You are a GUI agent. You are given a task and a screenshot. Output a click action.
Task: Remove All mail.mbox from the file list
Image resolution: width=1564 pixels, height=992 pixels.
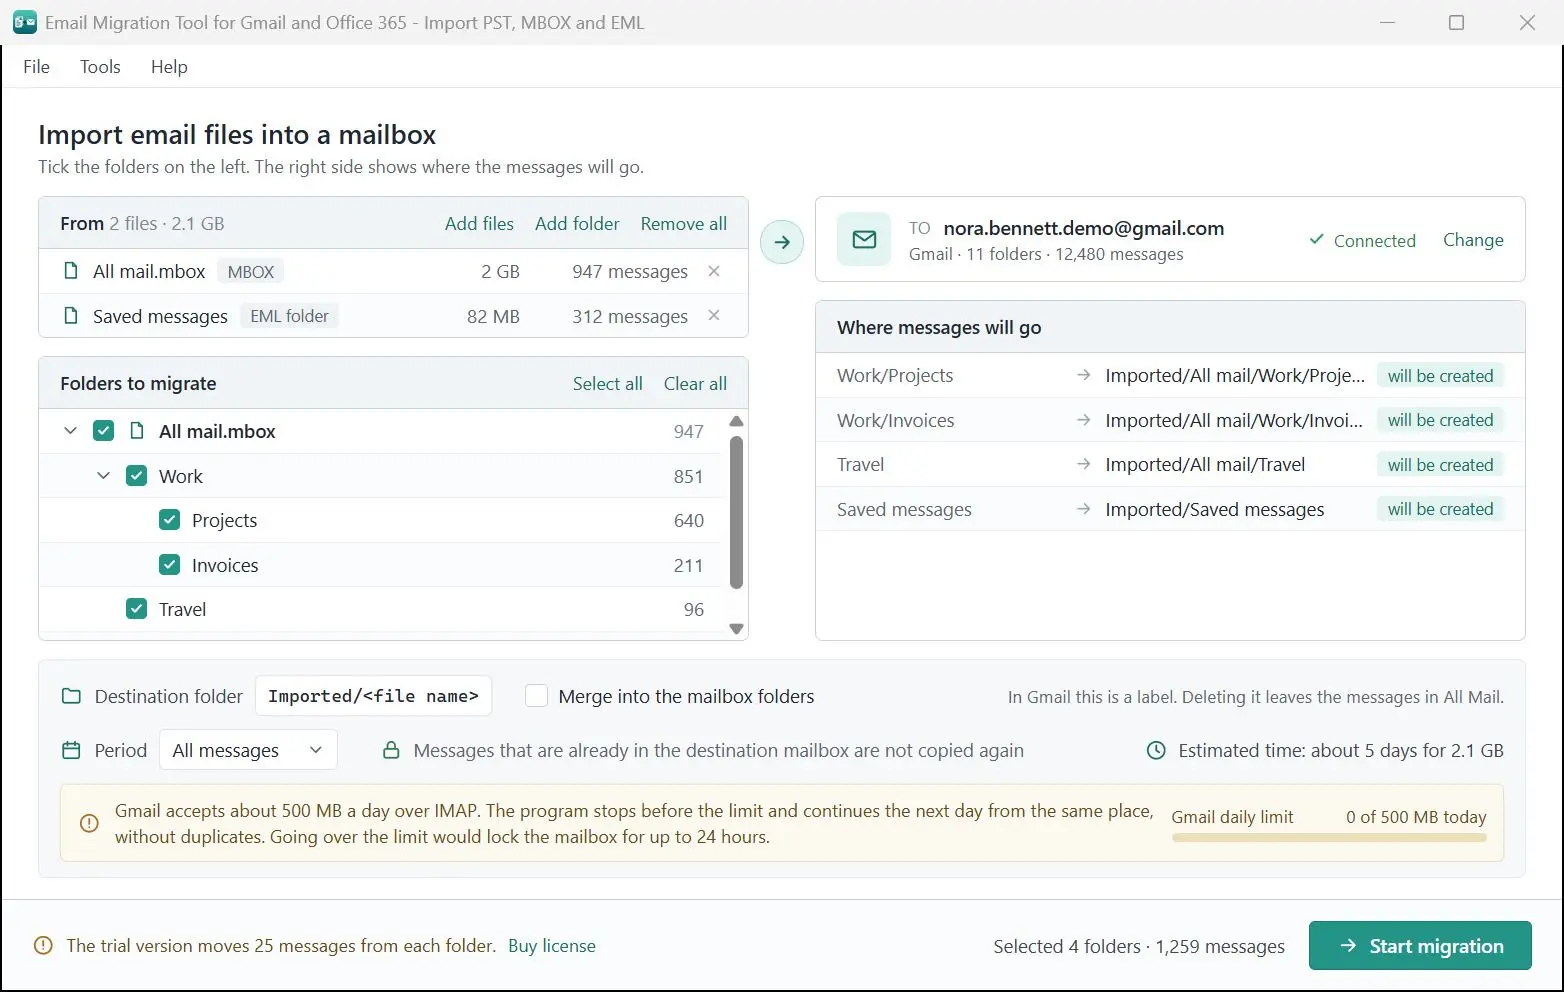(x=714, y=271)
